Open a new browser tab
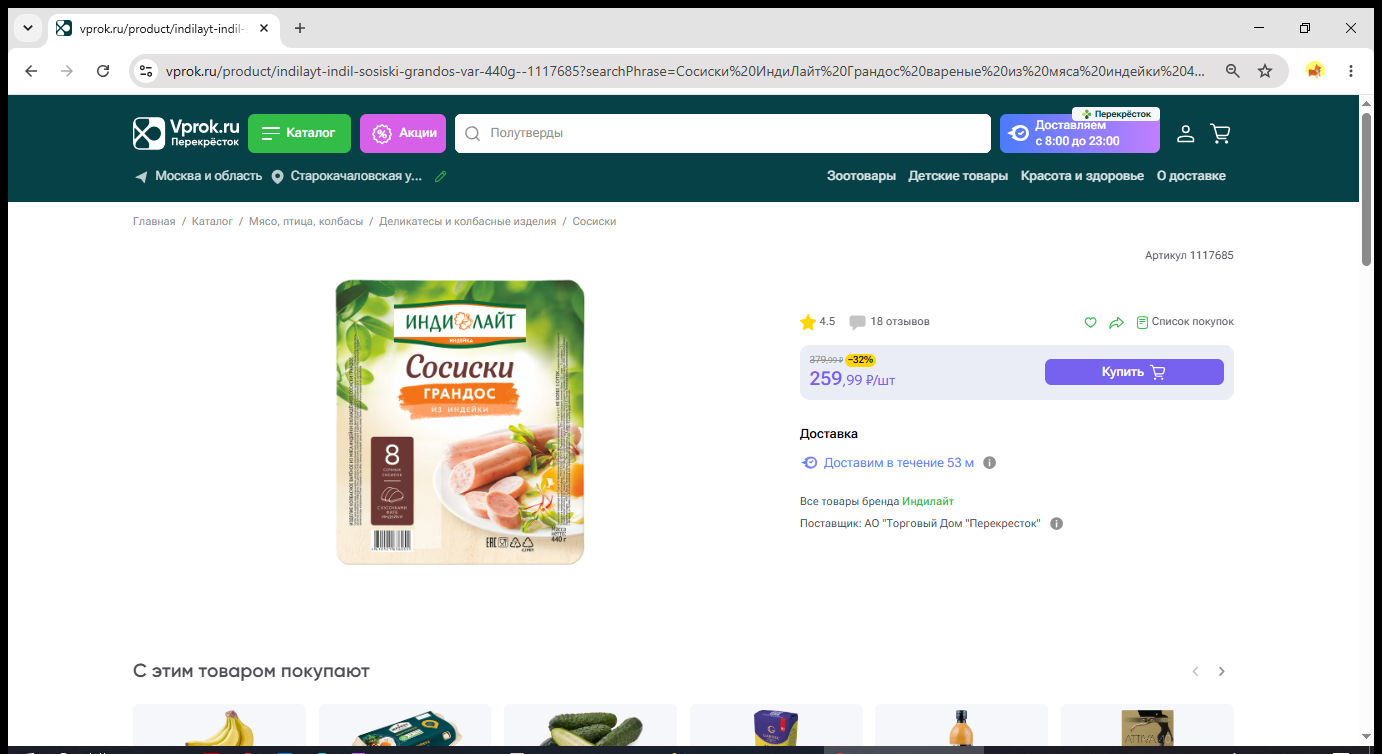Screen dimensions: 1382x754 pyautogui.click(x=300, y=28)
